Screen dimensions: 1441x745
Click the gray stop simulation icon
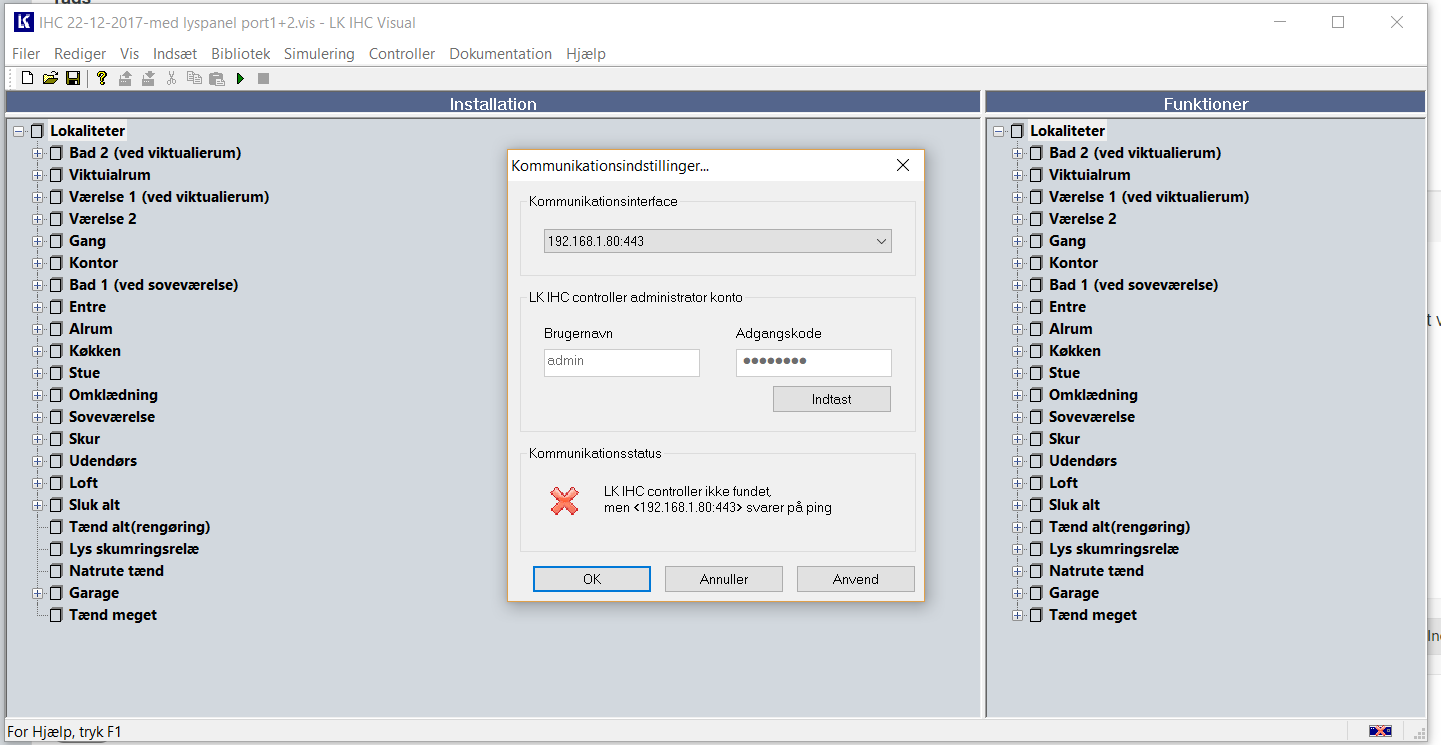pyautogui.click(x=263, y=78)
